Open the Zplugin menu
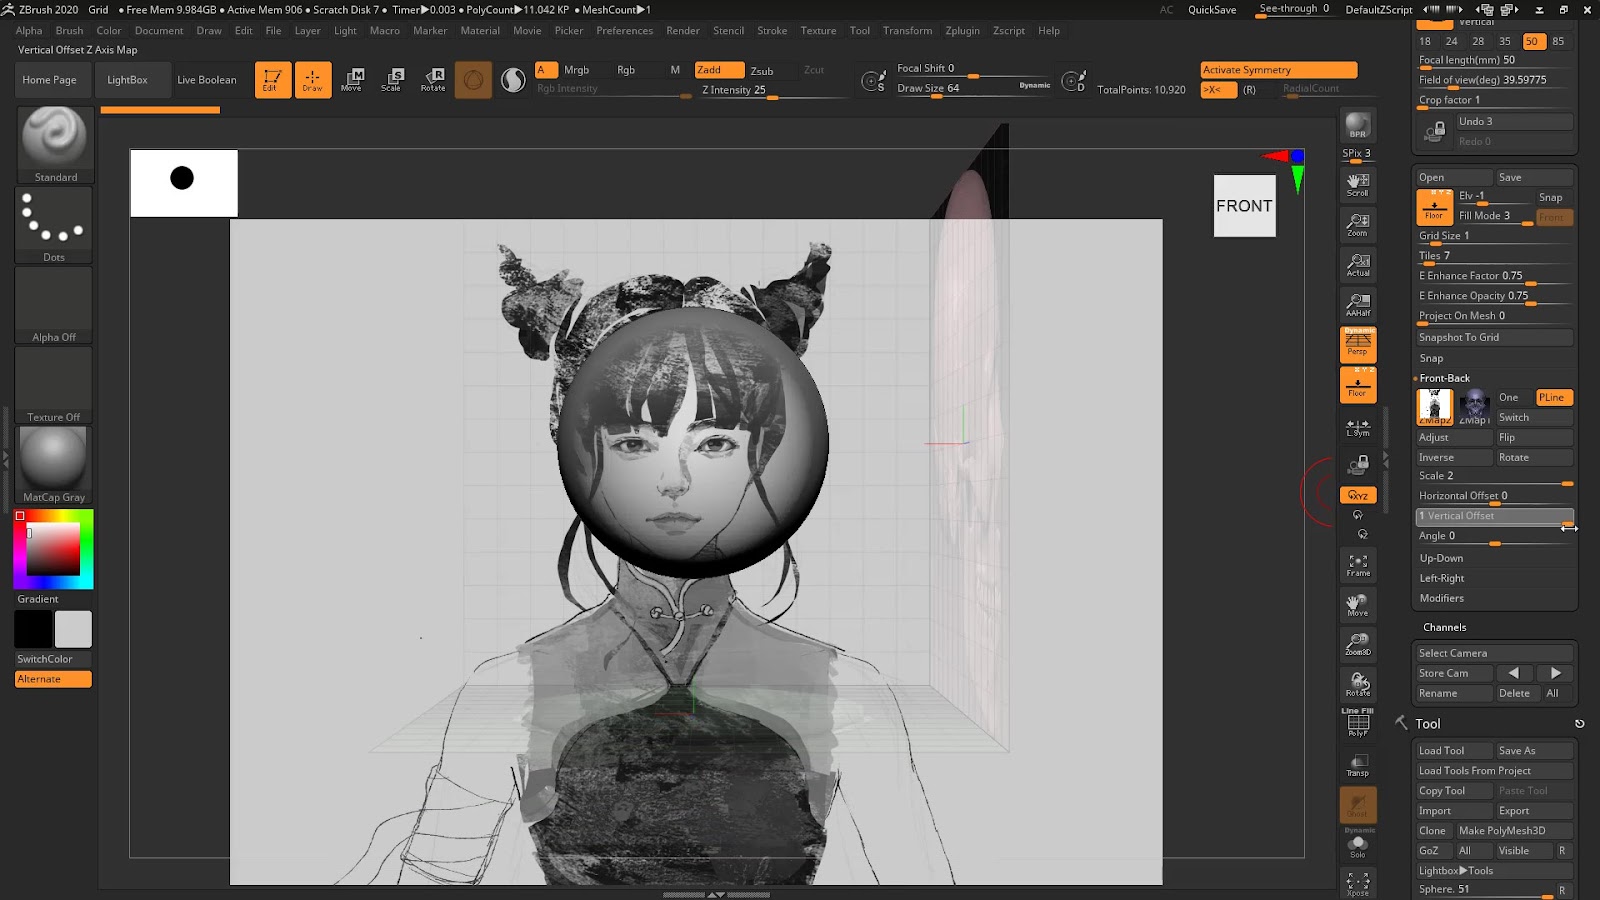1600x900 pixels. pos(962,31)
